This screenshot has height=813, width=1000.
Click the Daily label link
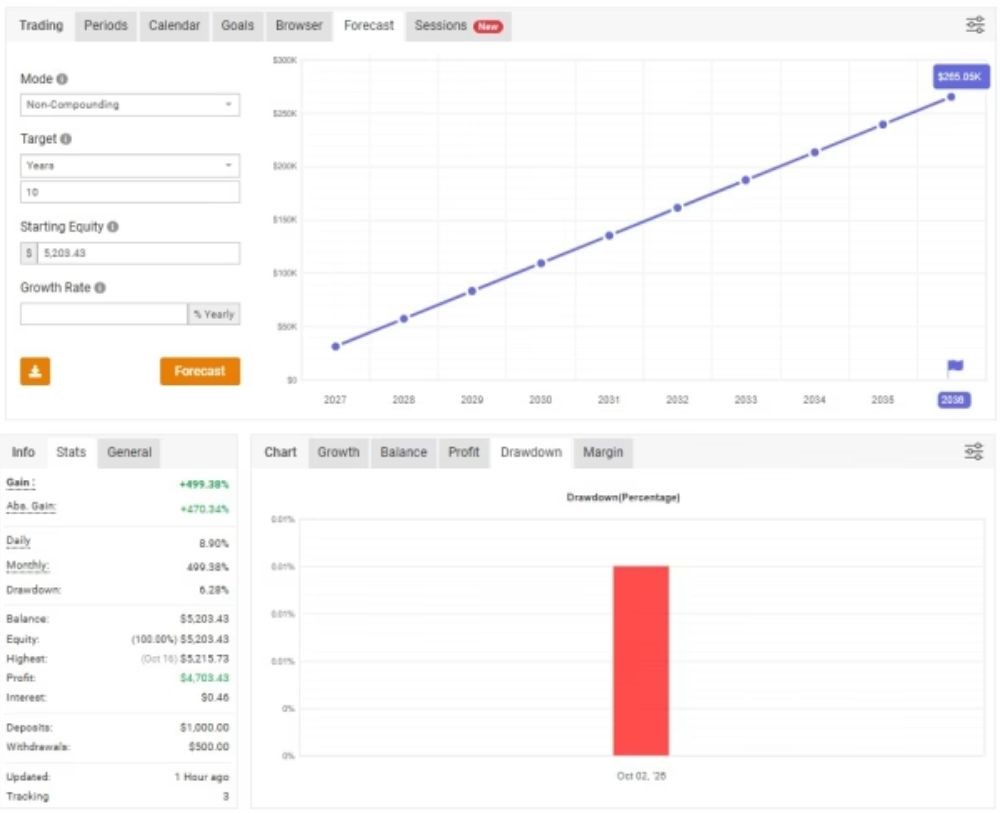point(18,541)
